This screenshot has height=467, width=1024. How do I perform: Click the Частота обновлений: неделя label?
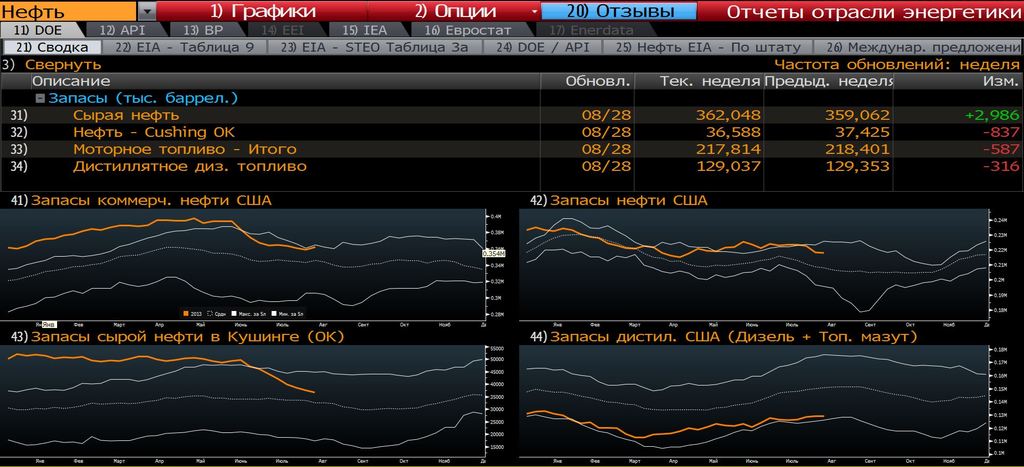point(897,64)
